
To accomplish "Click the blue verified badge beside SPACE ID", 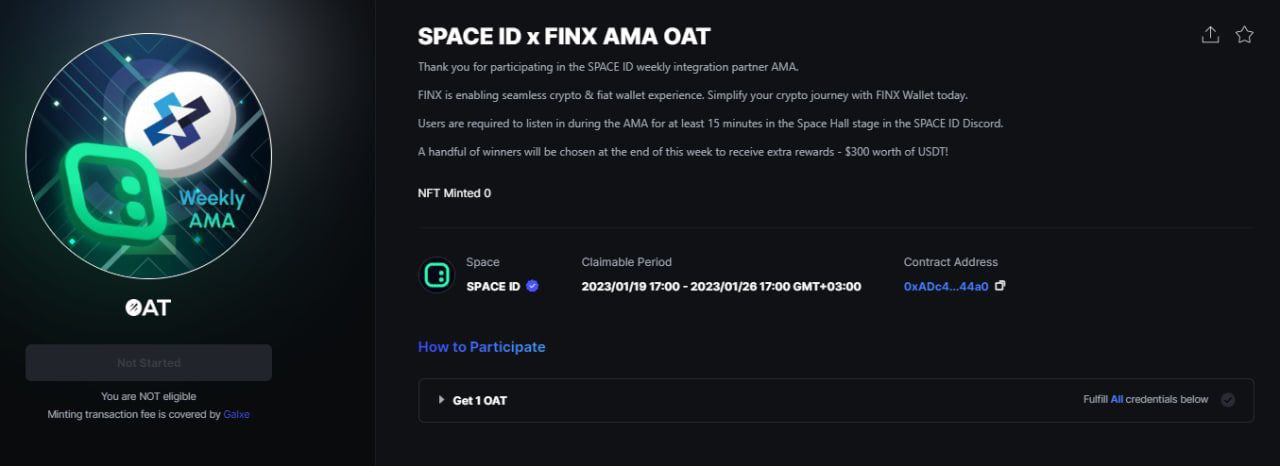I will point(532,286).
